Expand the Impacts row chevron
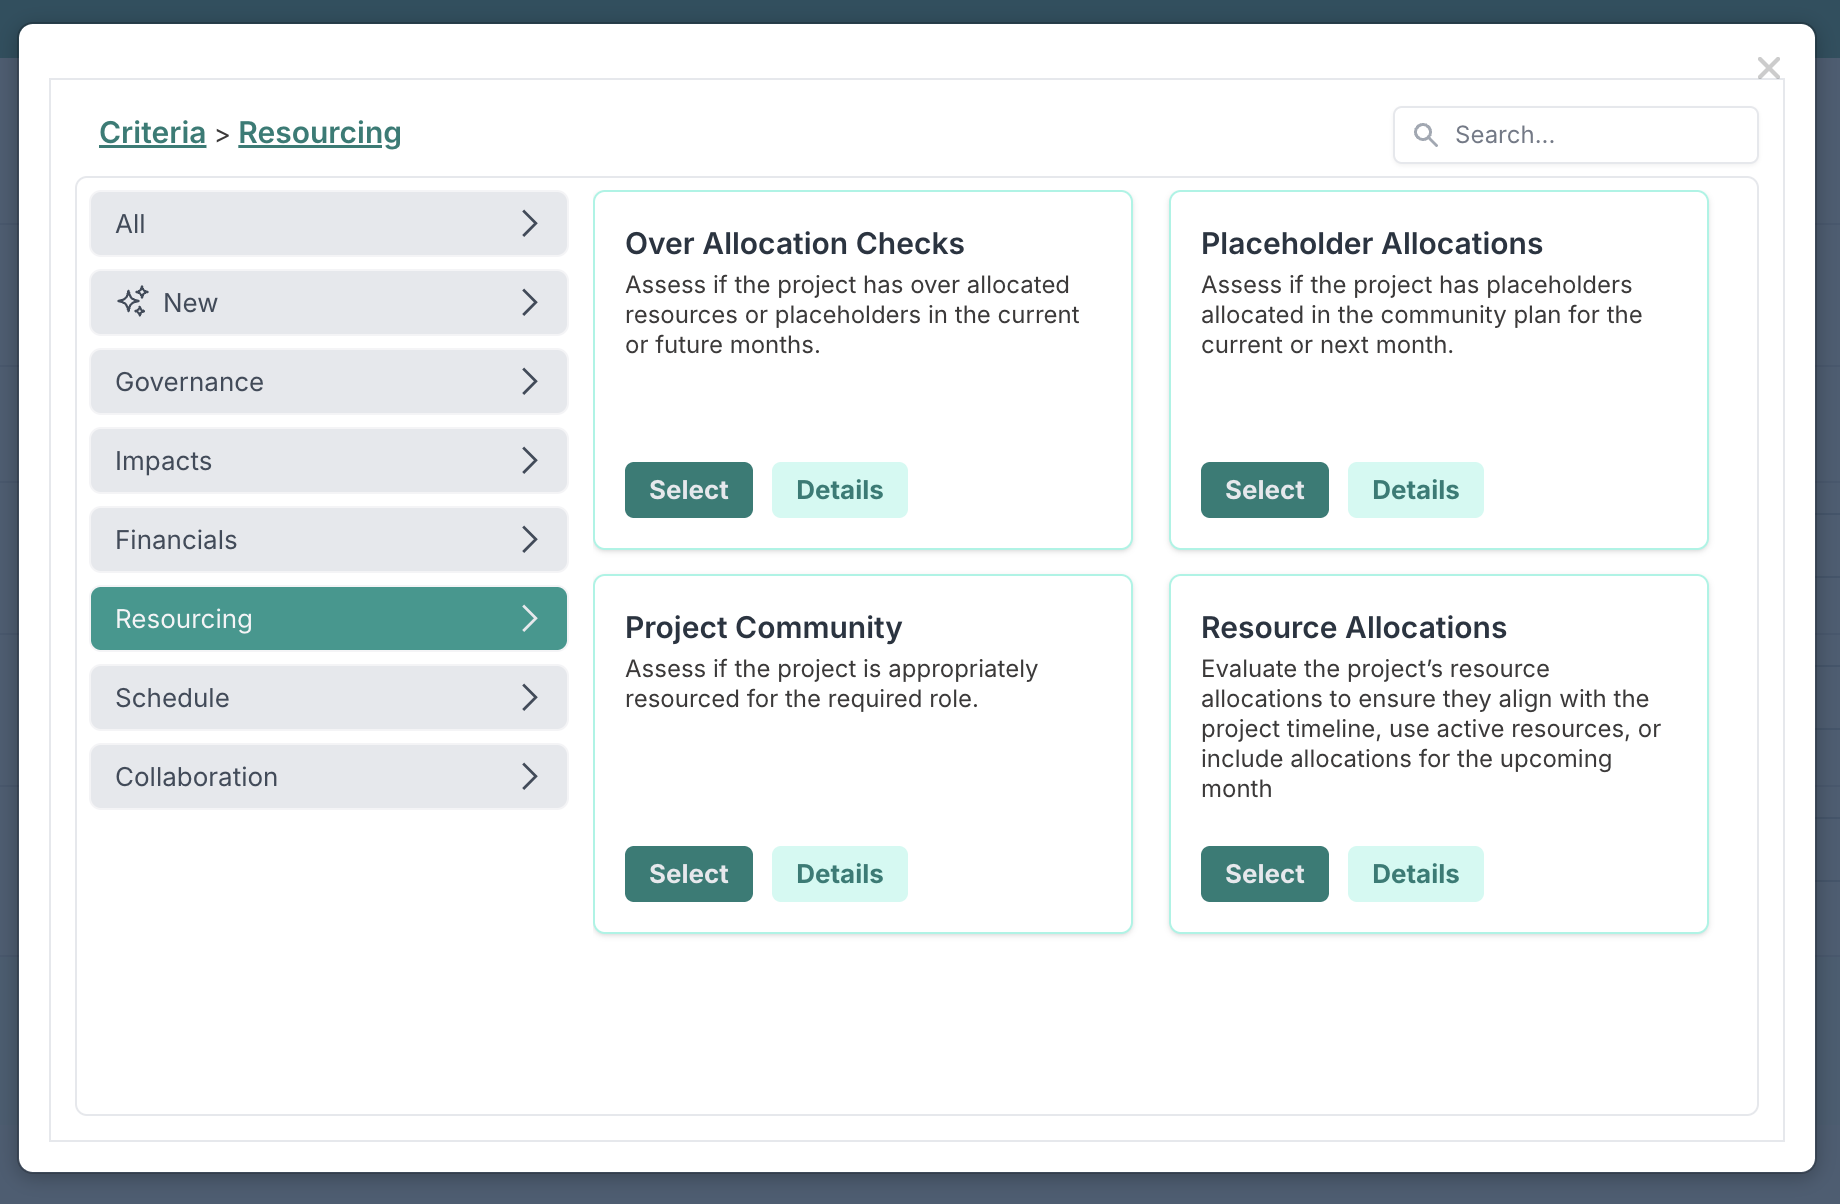 [x=530, y=461]
